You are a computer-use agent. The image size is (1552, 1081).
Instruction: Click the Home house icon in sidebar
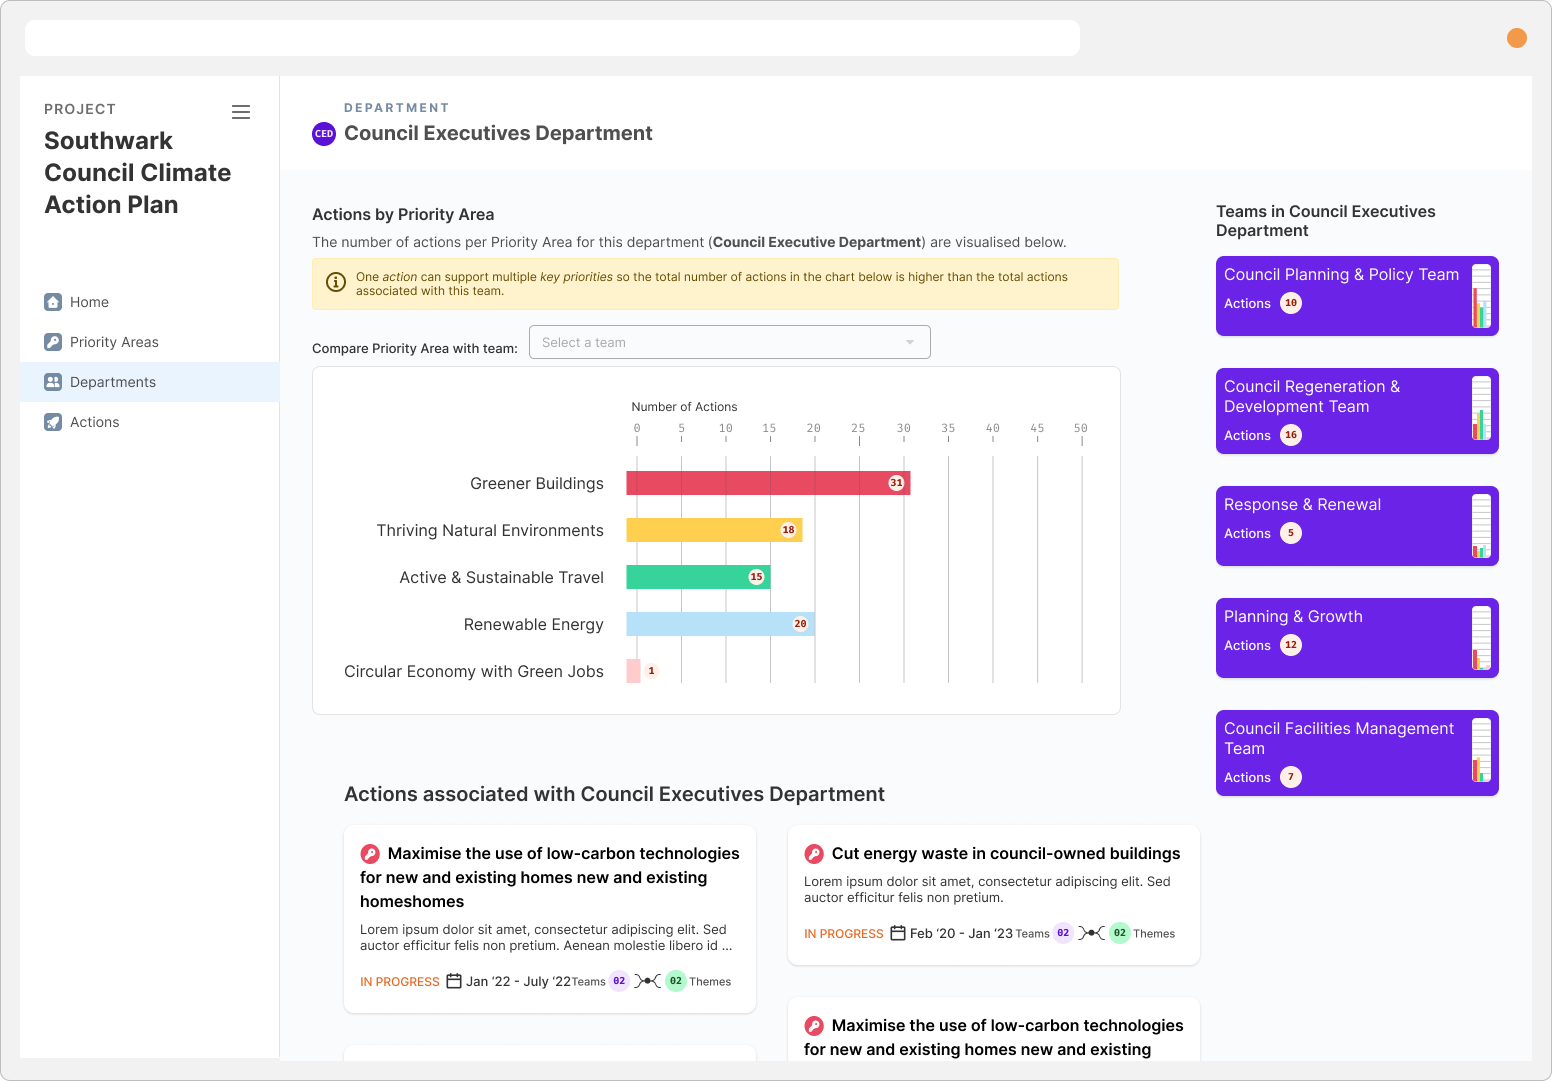[53, 302]
